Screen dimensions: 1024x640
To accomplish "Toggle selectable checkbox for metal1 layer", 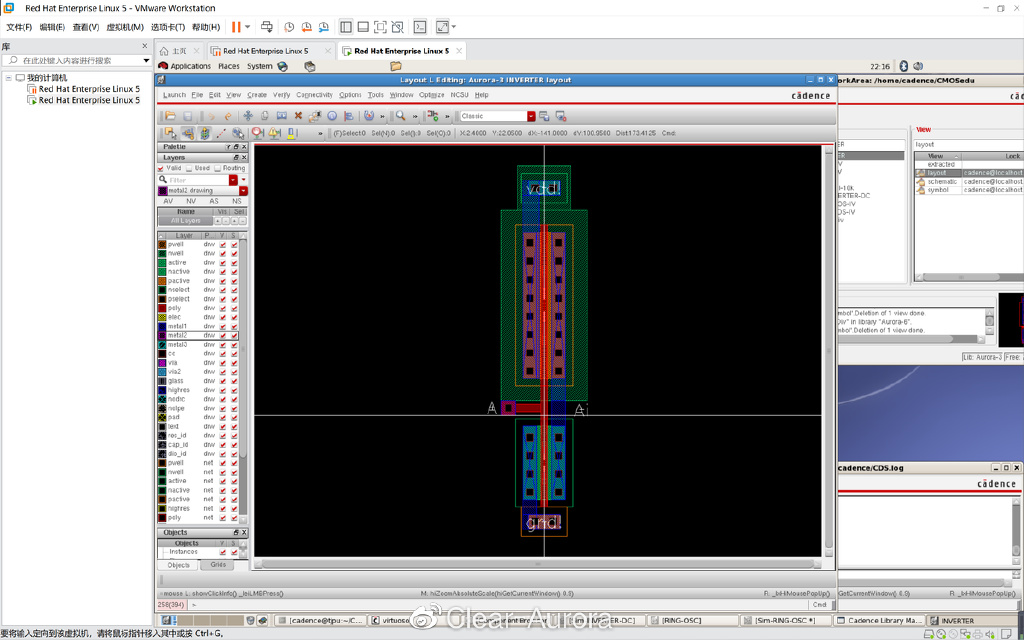I will 235,326.
